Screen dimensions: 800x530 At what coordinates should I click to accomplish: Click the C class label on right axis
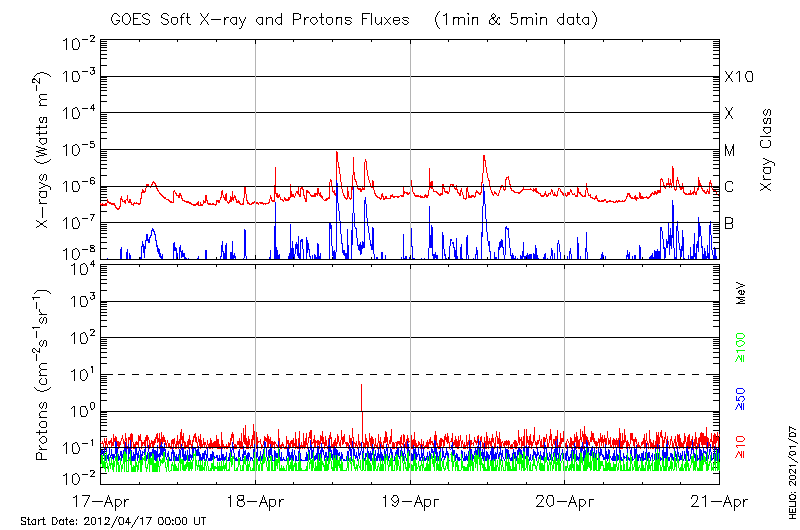[729, 187]
